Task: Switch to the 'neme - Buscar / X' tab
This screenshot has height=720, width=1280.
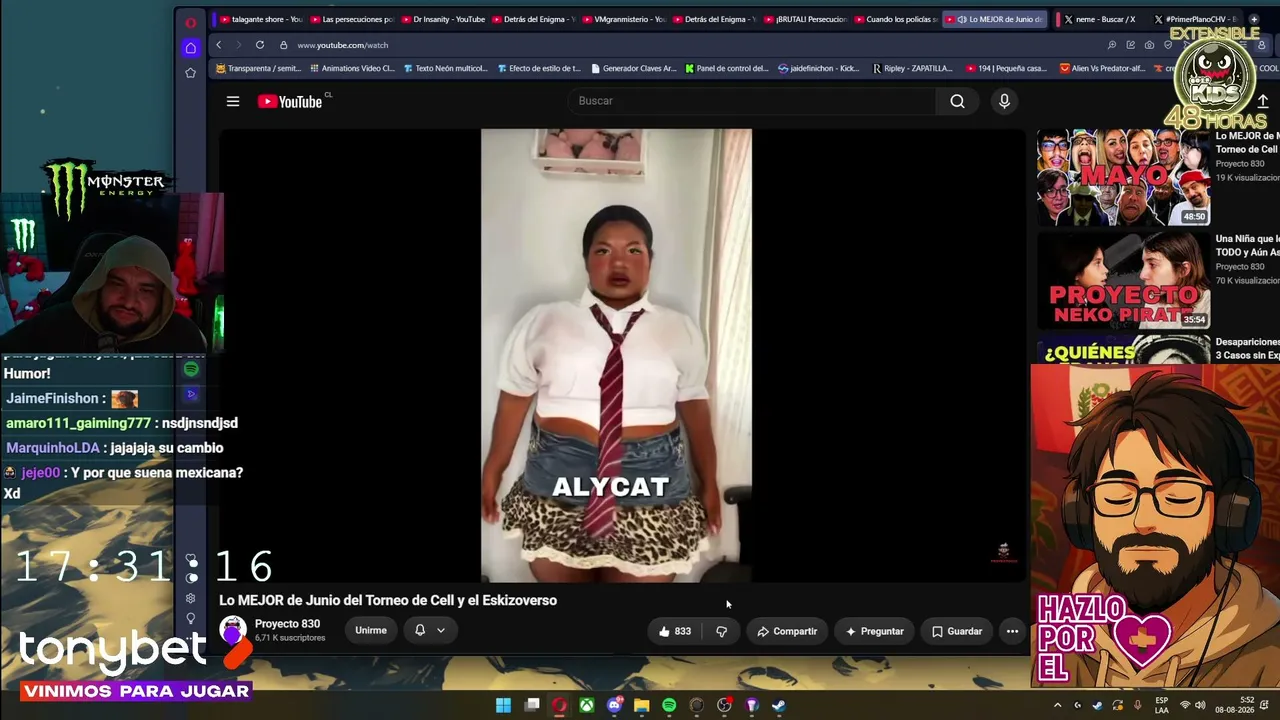Action: coord(1098,19)
